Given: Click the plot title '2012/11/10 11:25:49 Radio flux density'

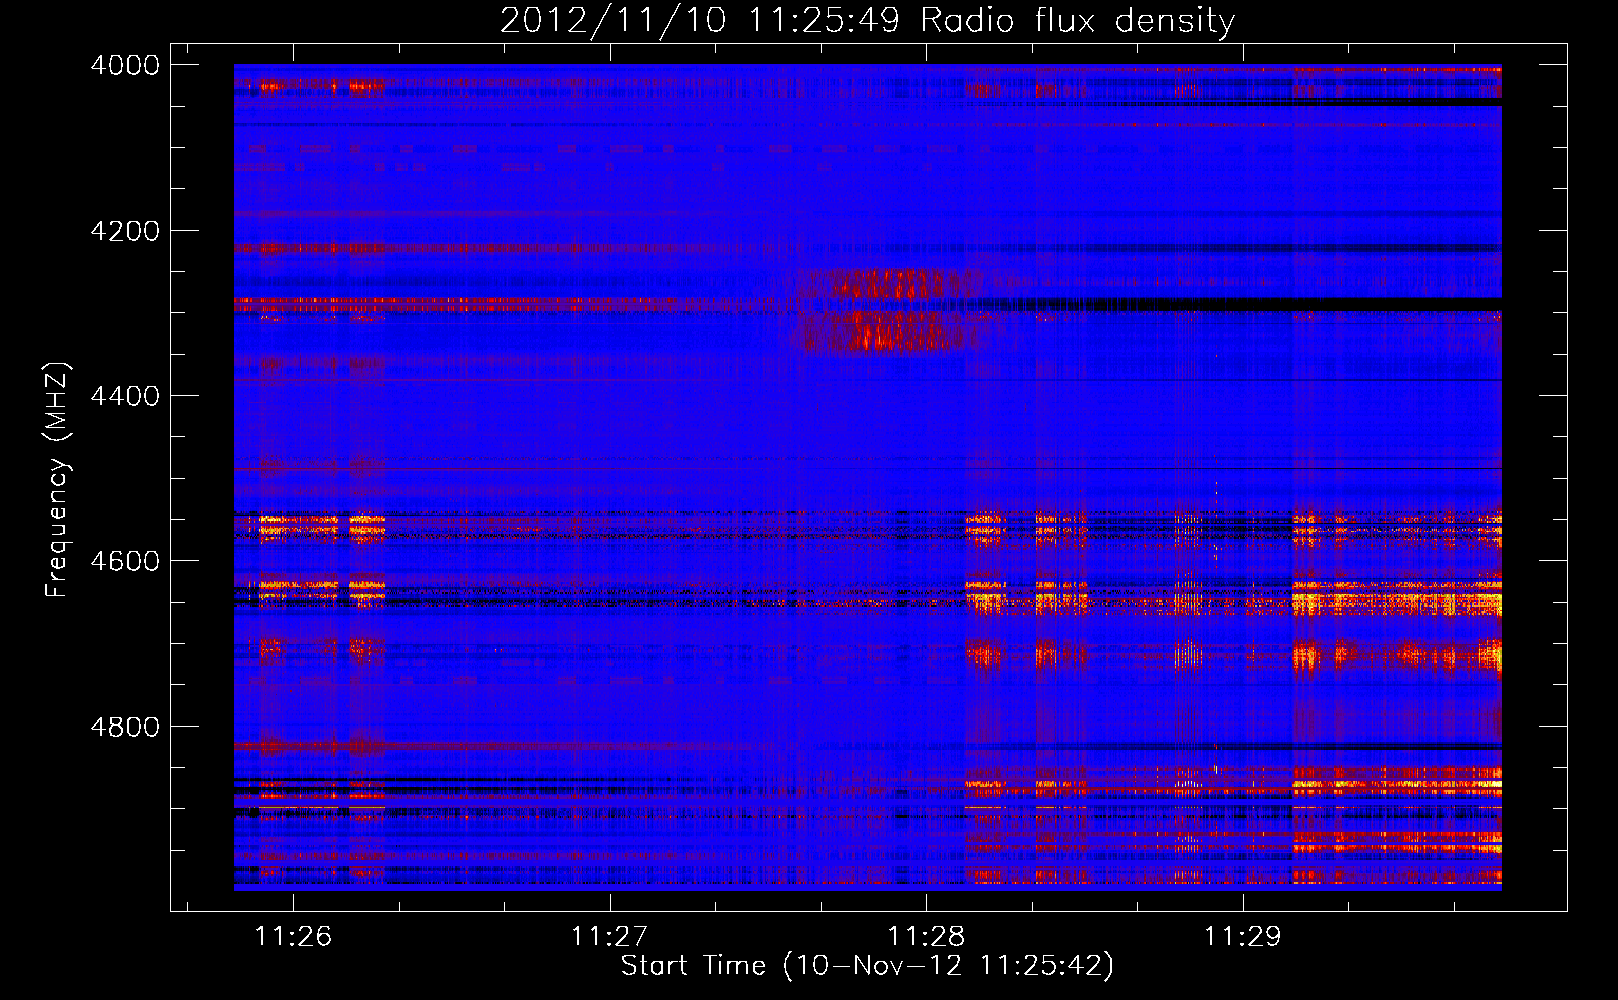Looking at the screenshot, I should pyautogui.click(x=867, y=20).
